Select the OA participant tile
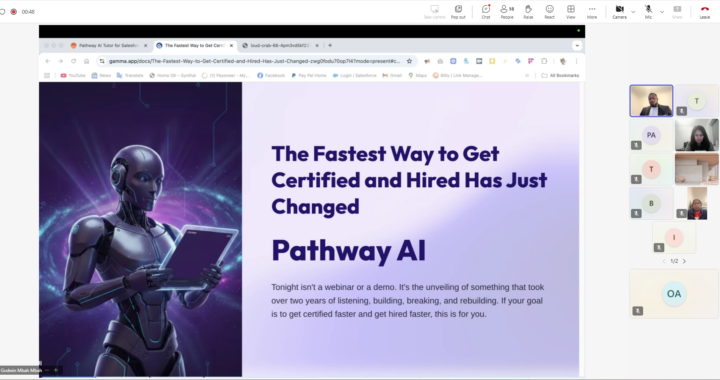The width and height of the screenshot is (720, 380). point(674,294)
